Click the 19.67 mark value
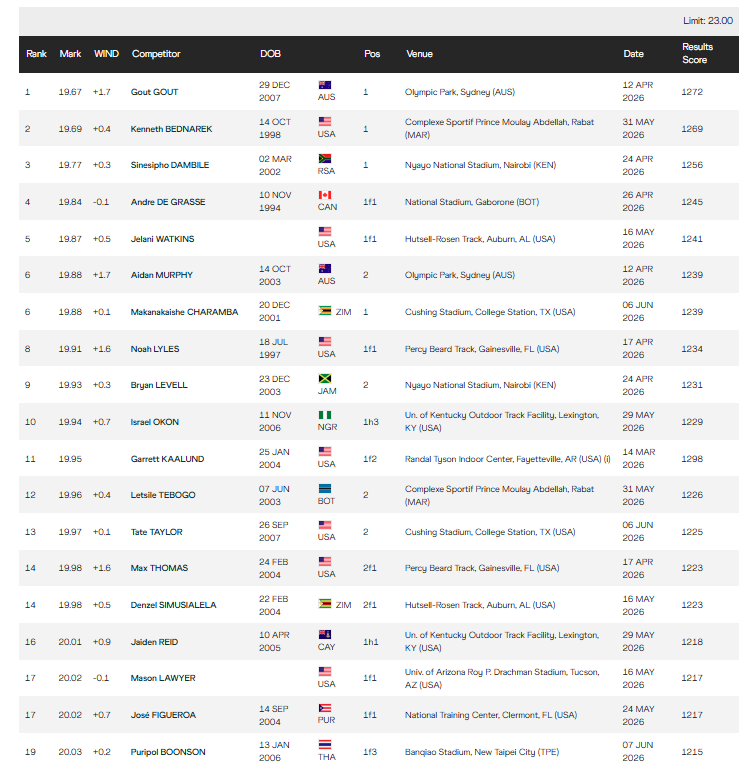Viewport: 746px width, 767px height. coord(70,92)
